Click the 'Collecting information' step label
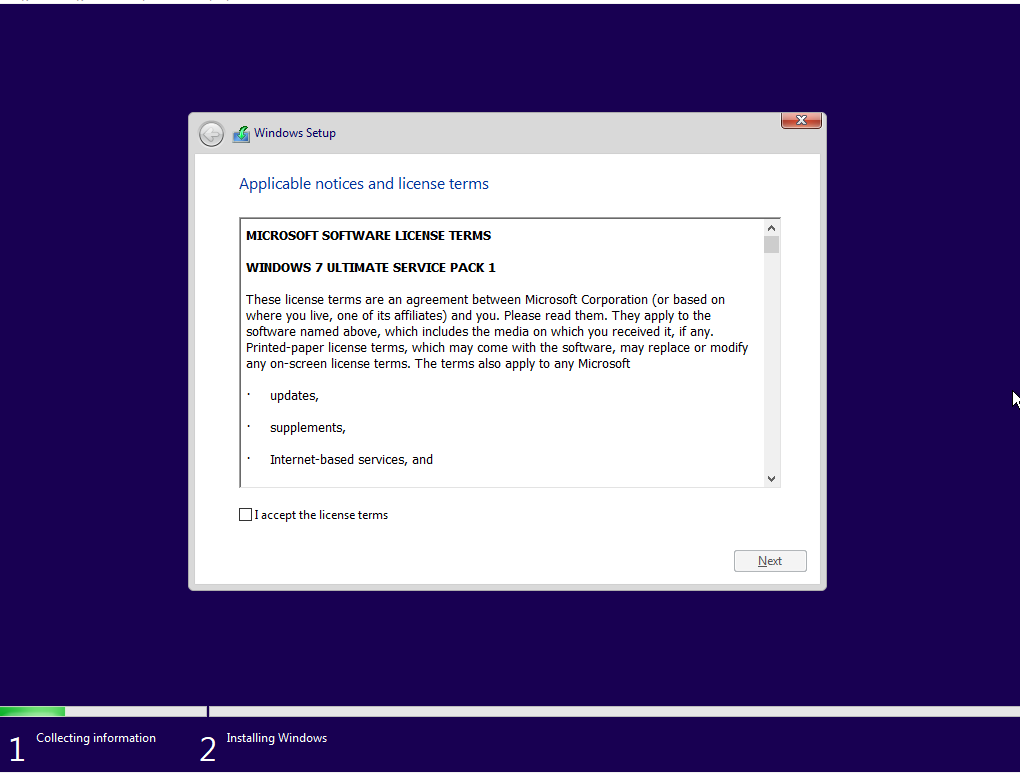The image size is (1020, 773). point(96,738)
